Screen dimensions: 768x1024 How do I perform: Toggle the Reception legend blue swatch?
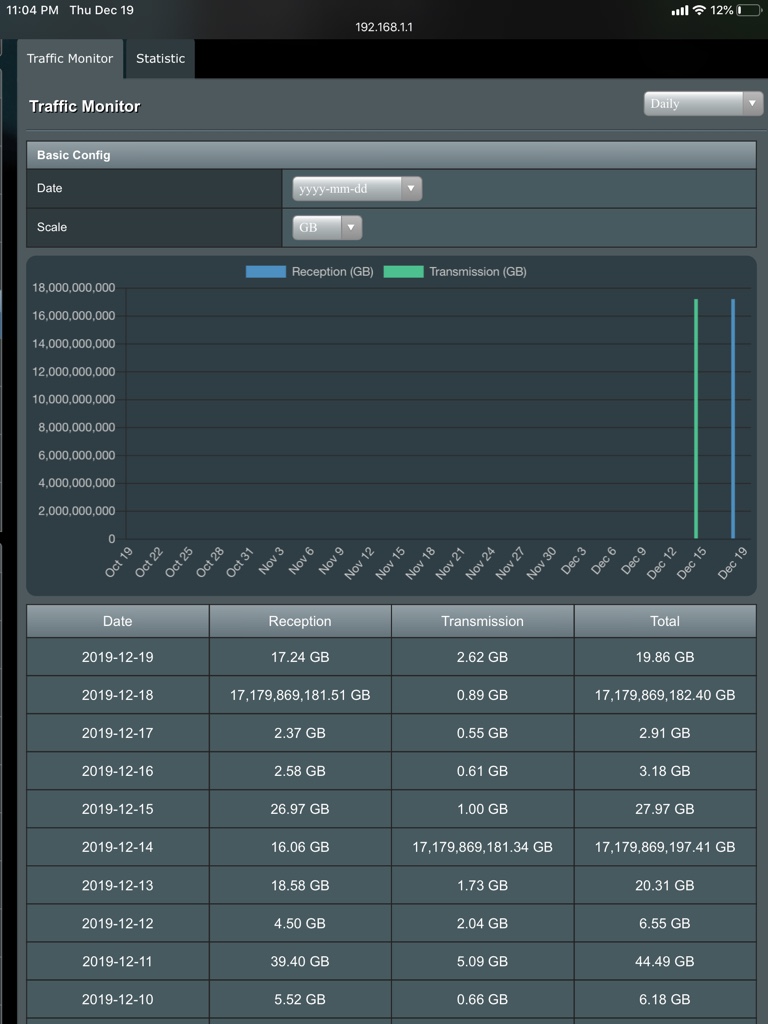coord(265,272)
